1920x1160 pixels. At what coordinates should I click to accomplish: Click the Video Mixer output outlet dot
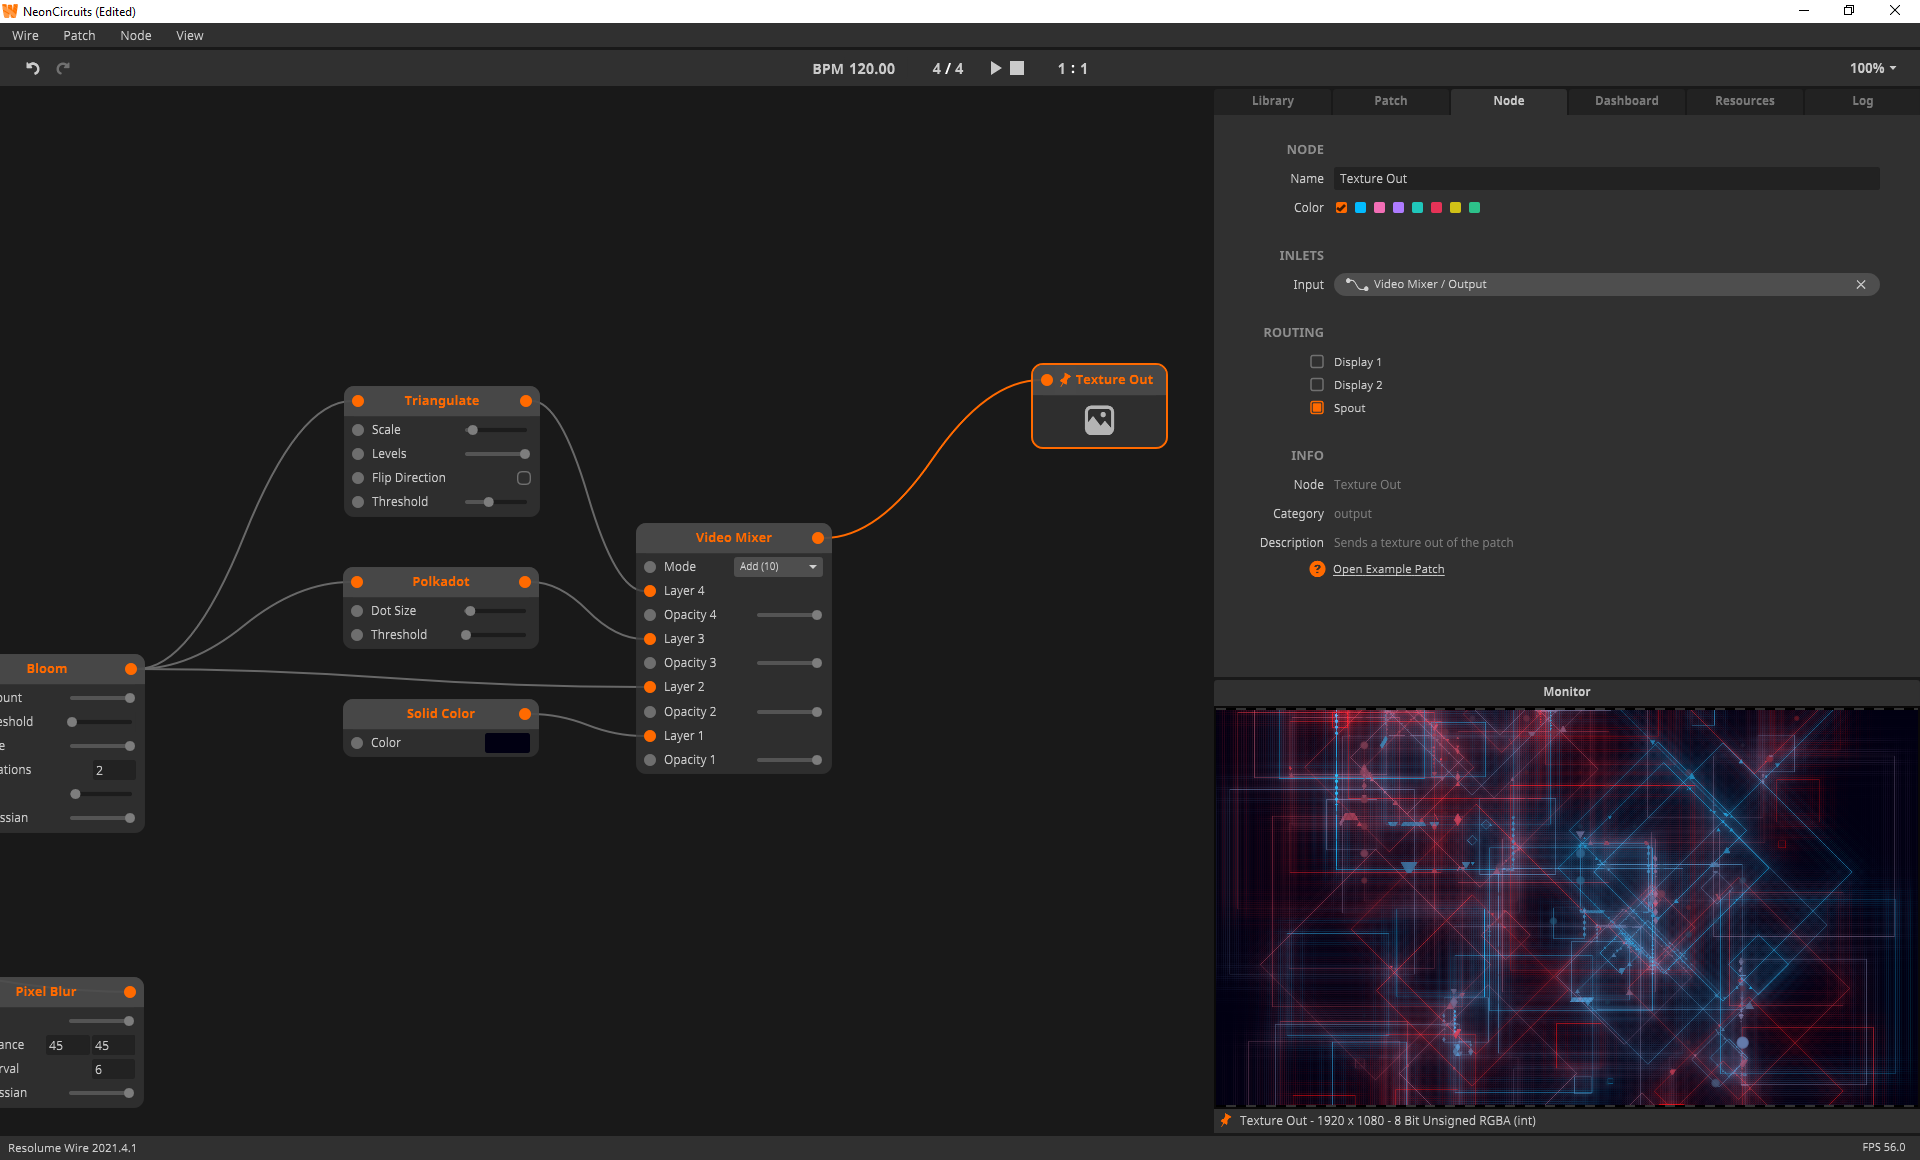click(818, 538)
